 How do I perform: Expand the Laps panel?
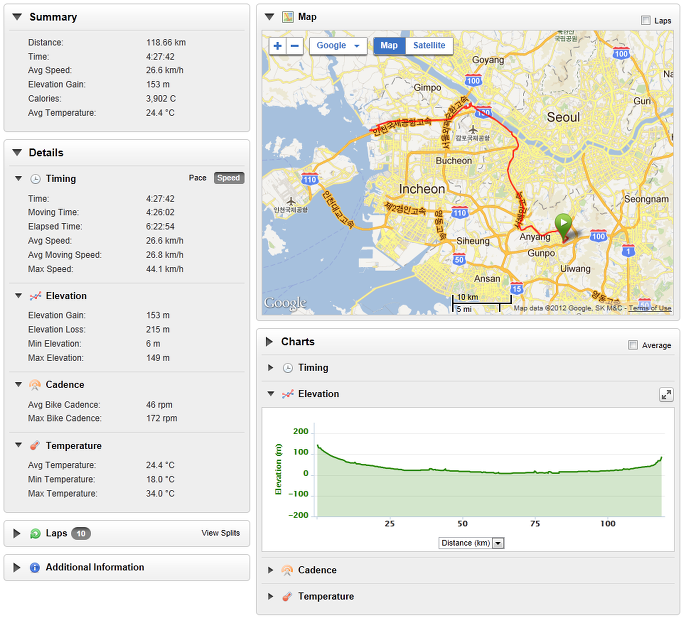tap(17, 533)
